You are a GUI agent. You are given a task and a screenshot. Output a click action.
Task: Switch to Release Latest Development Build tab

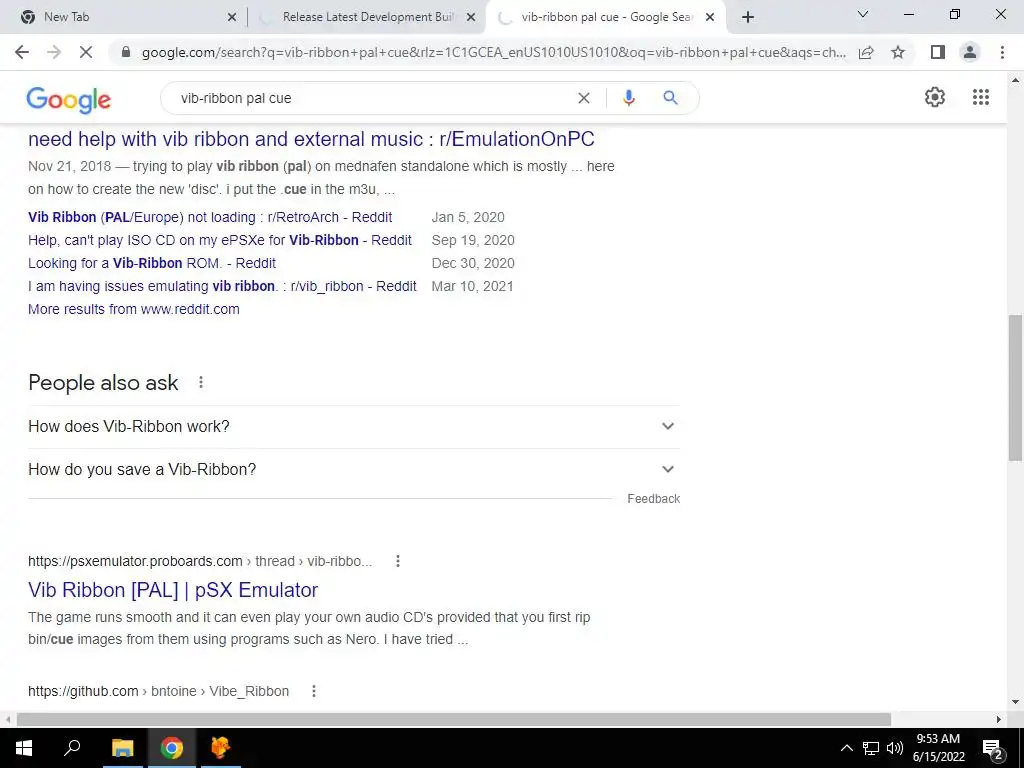[367, 17]
